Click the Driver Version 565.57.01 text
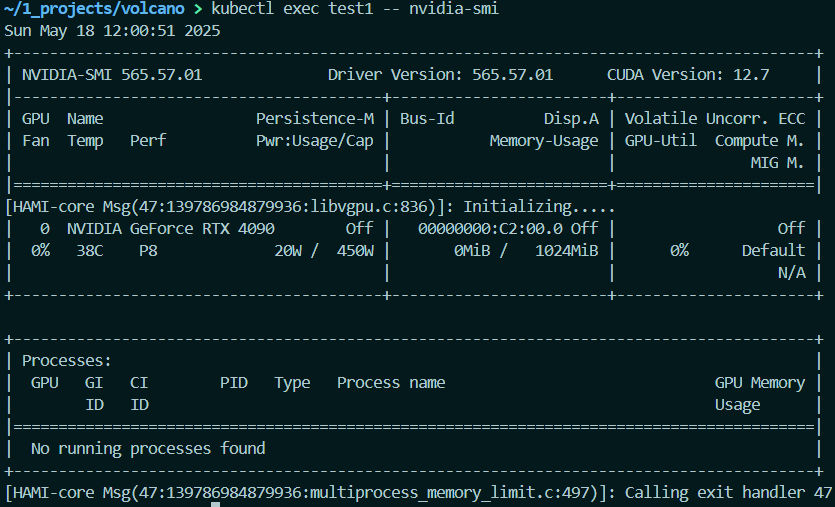The image size is (835, 507). [440, 74]
